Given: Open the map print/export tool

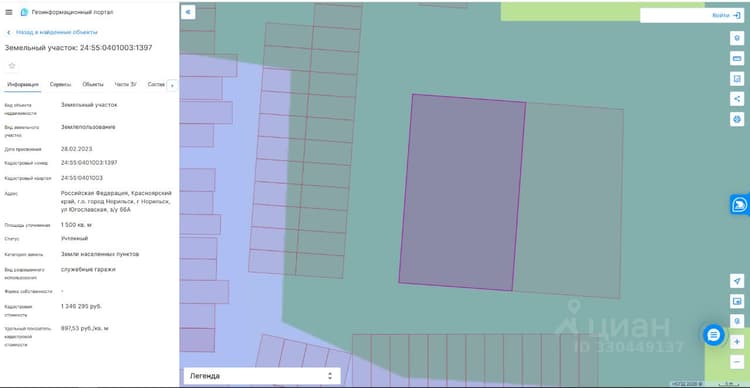Looking at the screenshot, I should point(737,78).
